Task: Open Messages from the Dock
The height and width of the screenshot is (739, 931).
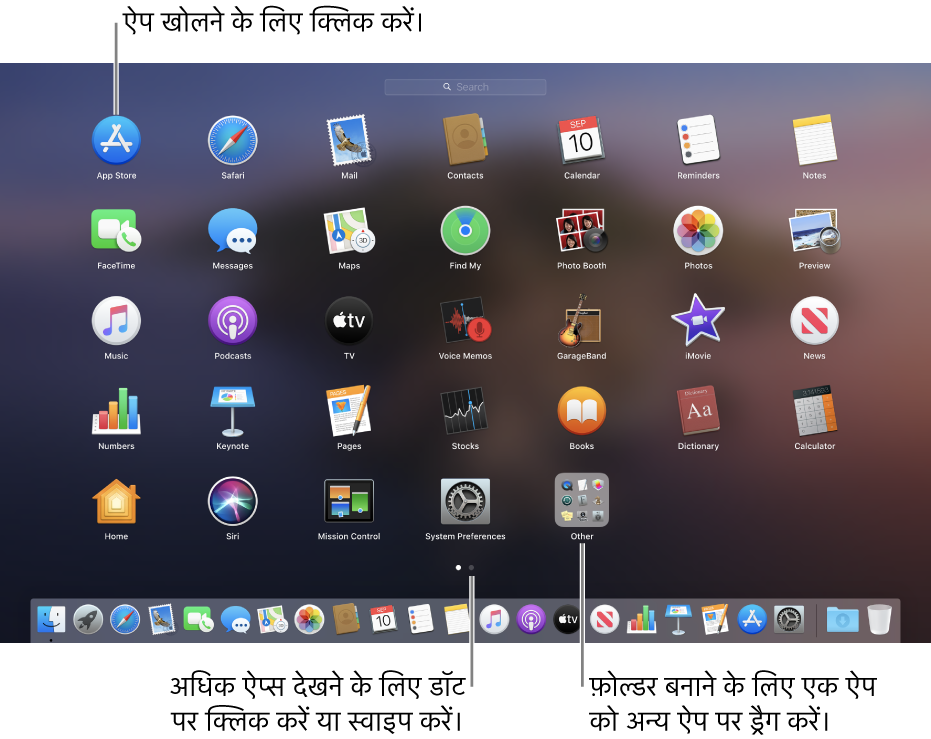Action: pyautogui.click(x=236, y=620)
